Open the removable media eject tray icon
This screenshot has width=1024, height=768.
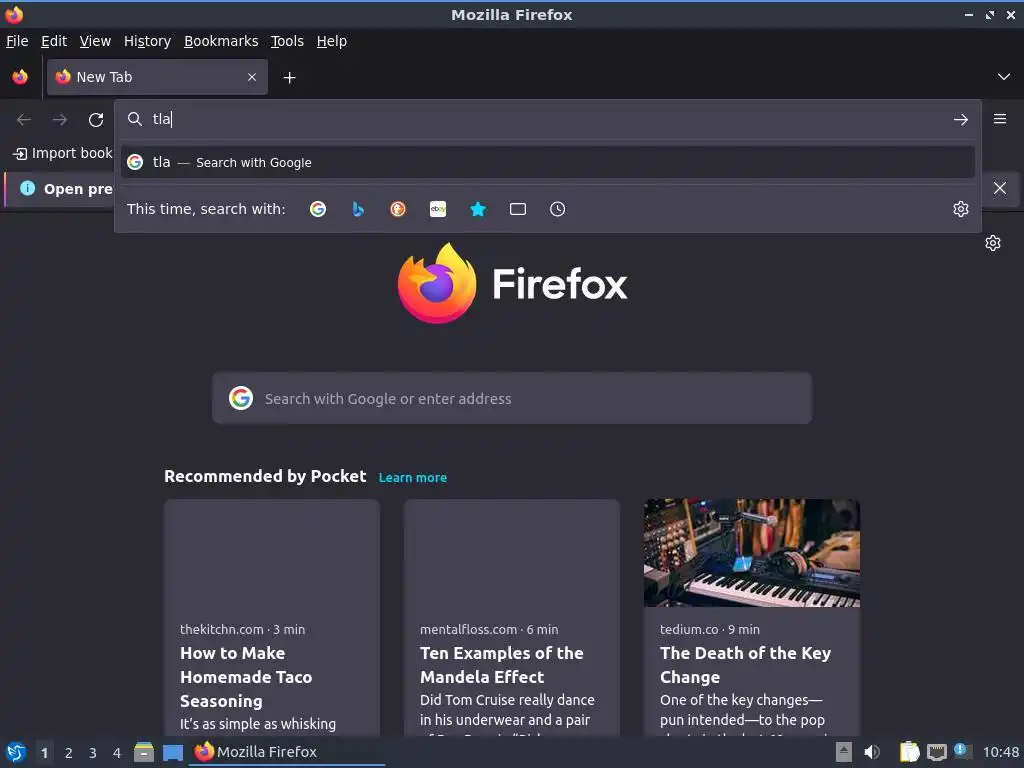coord(844,752)
